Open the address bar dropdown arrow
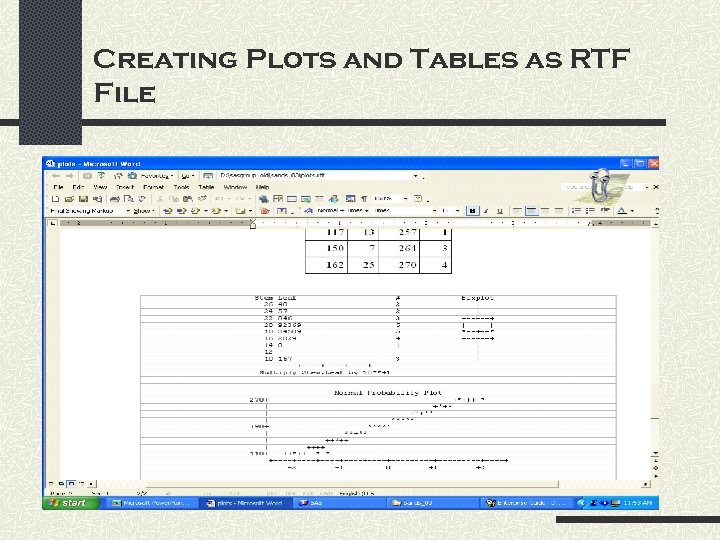The image size is (720, 540). click(415, 176)
